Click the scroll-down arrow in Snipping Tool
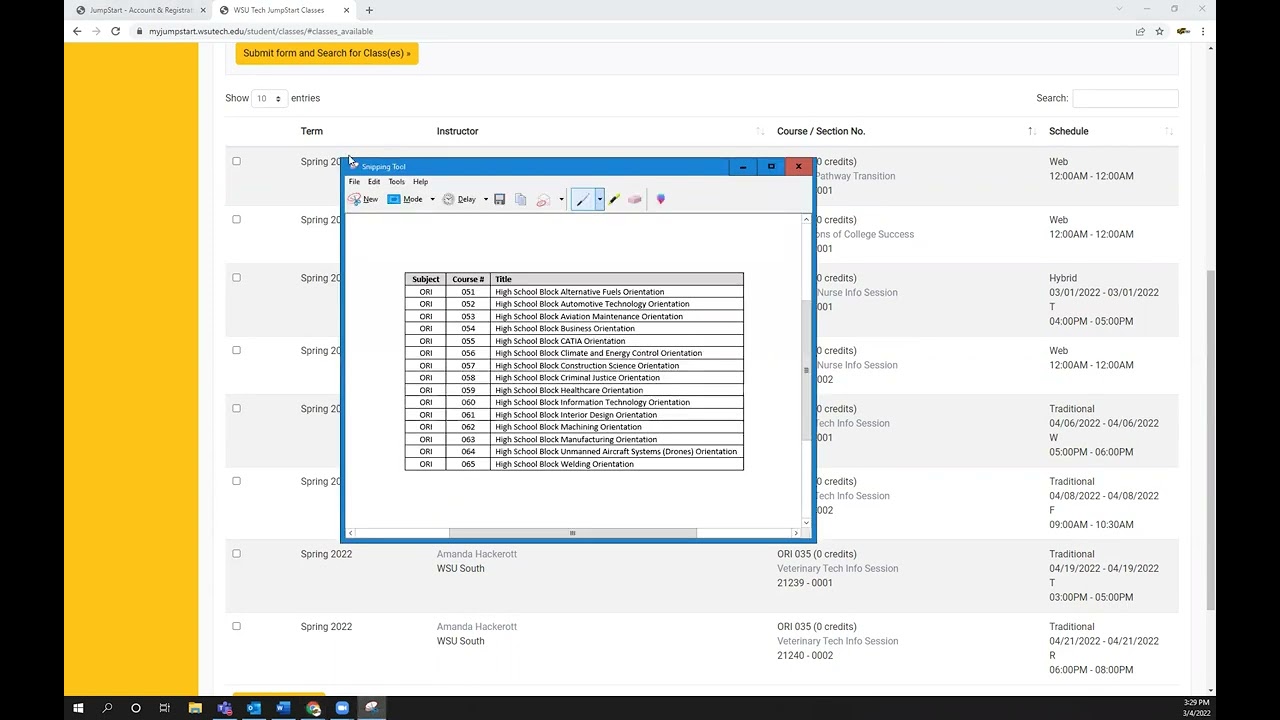This screenshot has width=1280, height=720. 806,523
